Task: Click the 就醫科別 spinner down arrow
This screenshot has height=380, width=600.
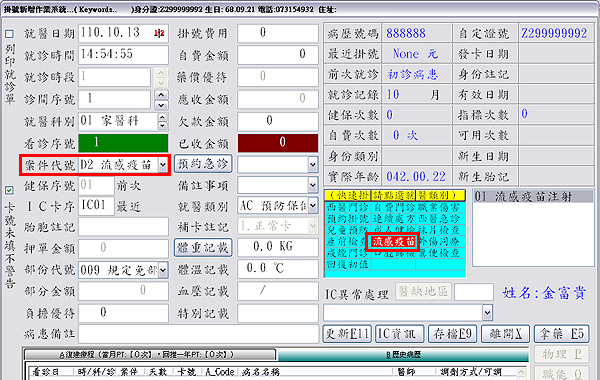Action: pyautogui.click(x=163, y=126)
